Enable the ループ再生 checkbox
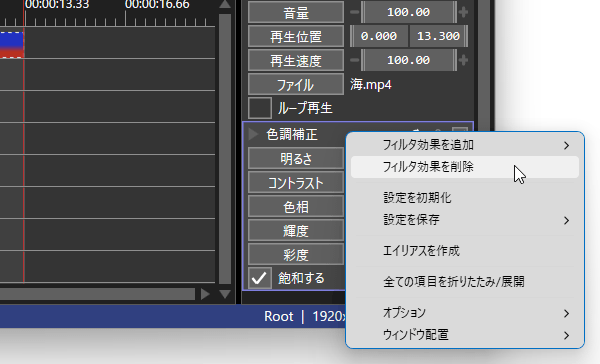 pos(260,108)
